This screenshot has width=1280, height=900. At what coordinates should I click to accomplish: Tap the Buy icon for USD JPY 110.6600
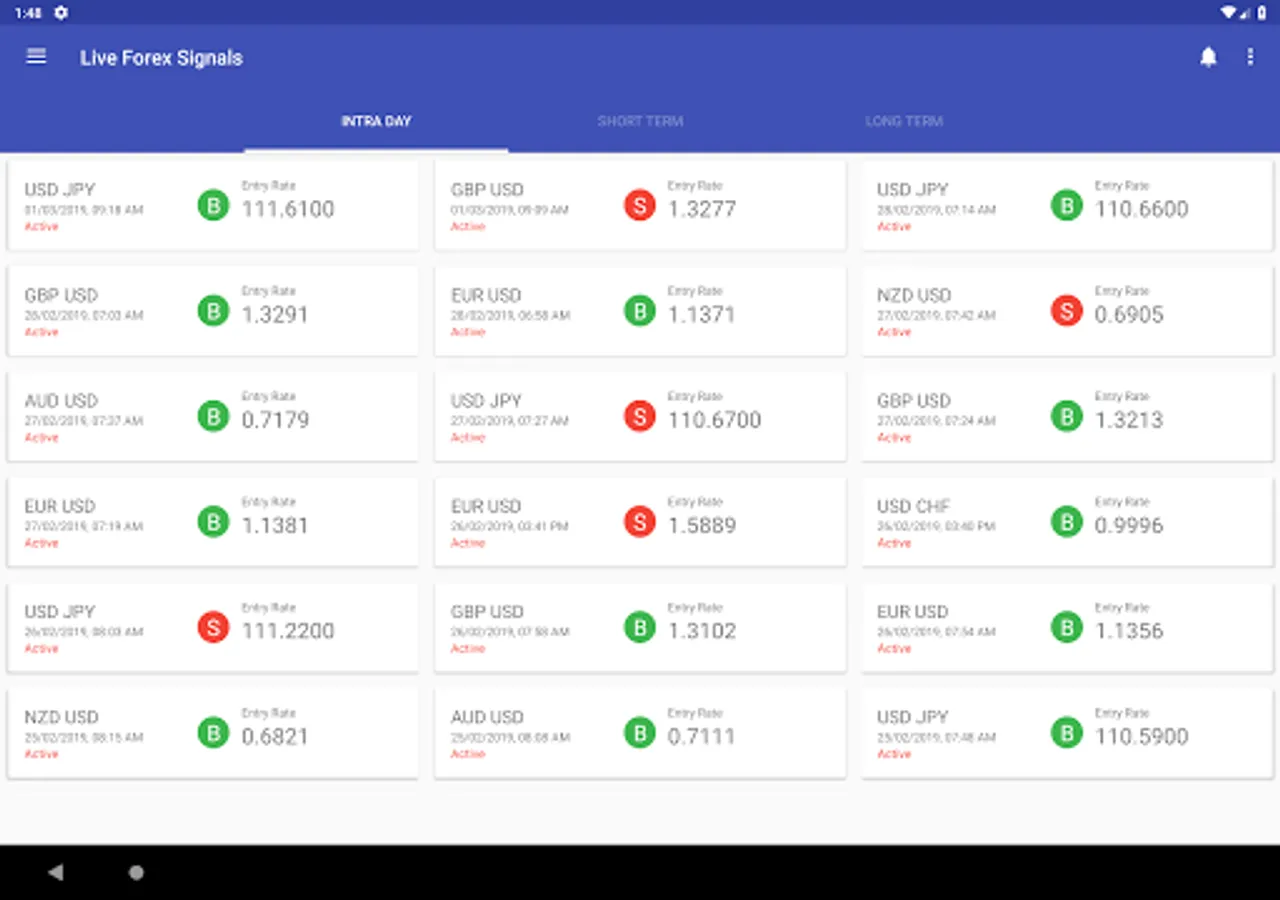tap(1067, 205)
